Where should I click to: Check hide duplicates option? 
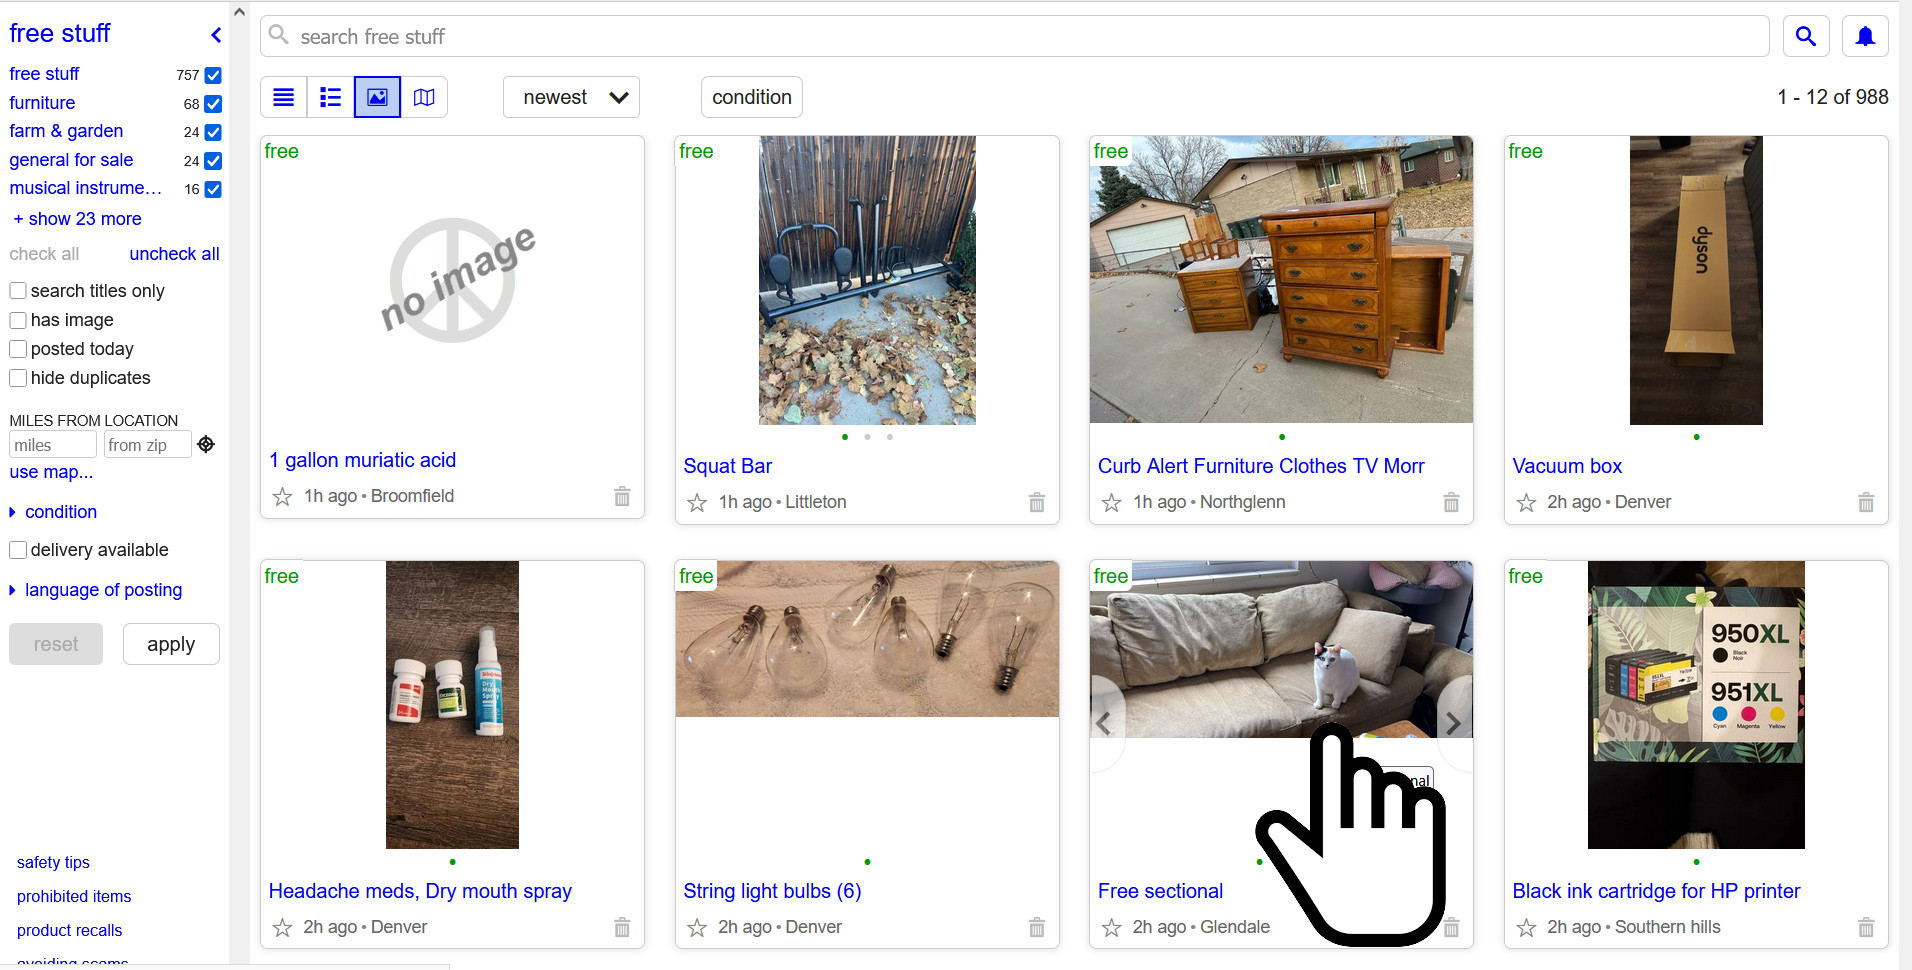click(x=18, y=378)
